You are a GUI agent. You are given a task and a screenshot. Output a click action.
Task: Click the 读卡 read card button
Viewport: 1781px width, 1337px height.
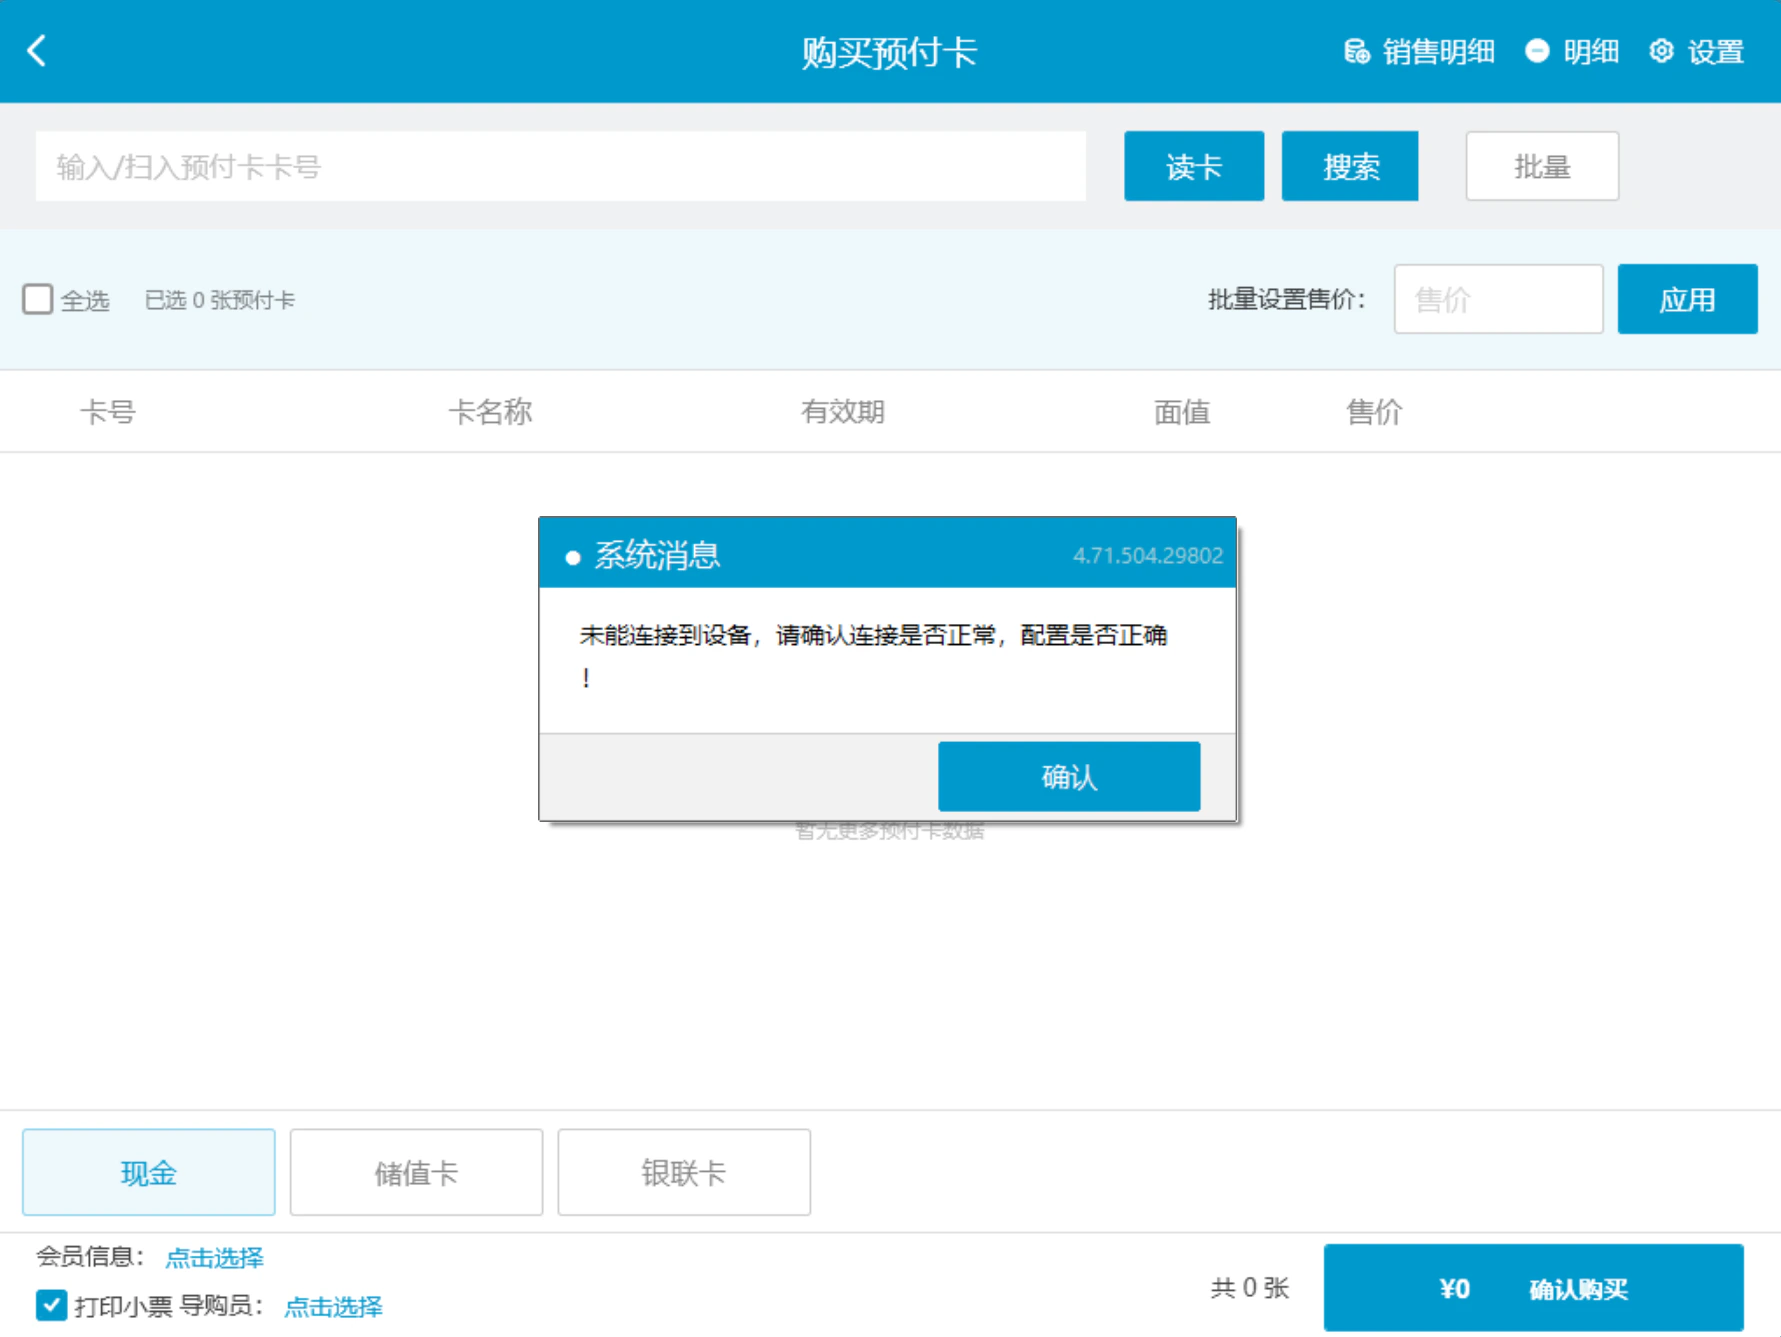(1194, 166)
